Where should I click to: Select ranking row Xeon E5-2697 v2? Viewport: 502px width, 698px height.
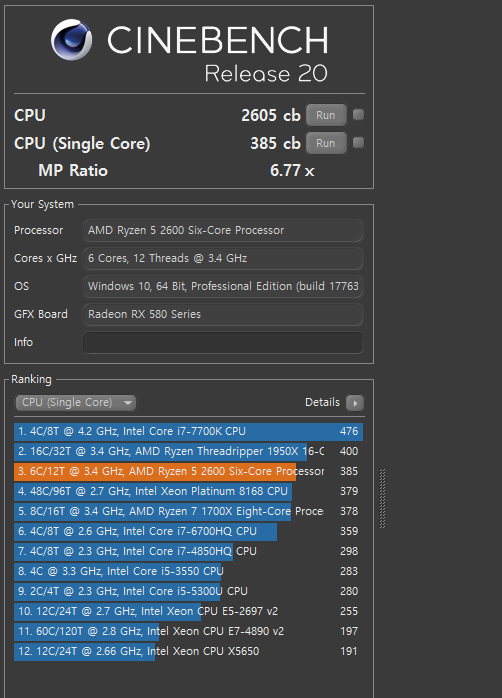(188, 611)
